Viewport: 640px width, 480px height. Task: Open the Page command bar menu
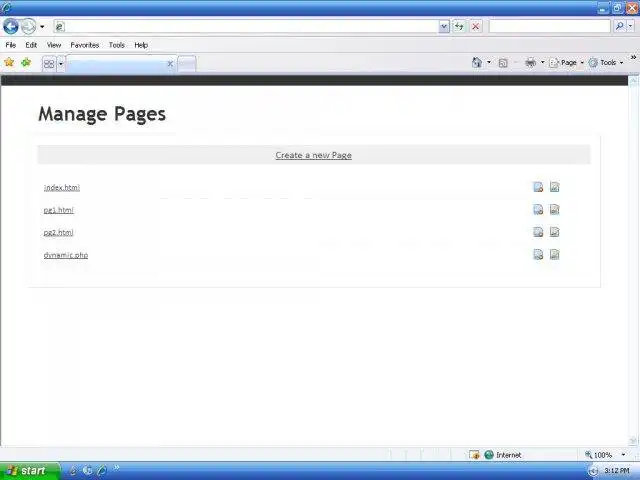567,62
